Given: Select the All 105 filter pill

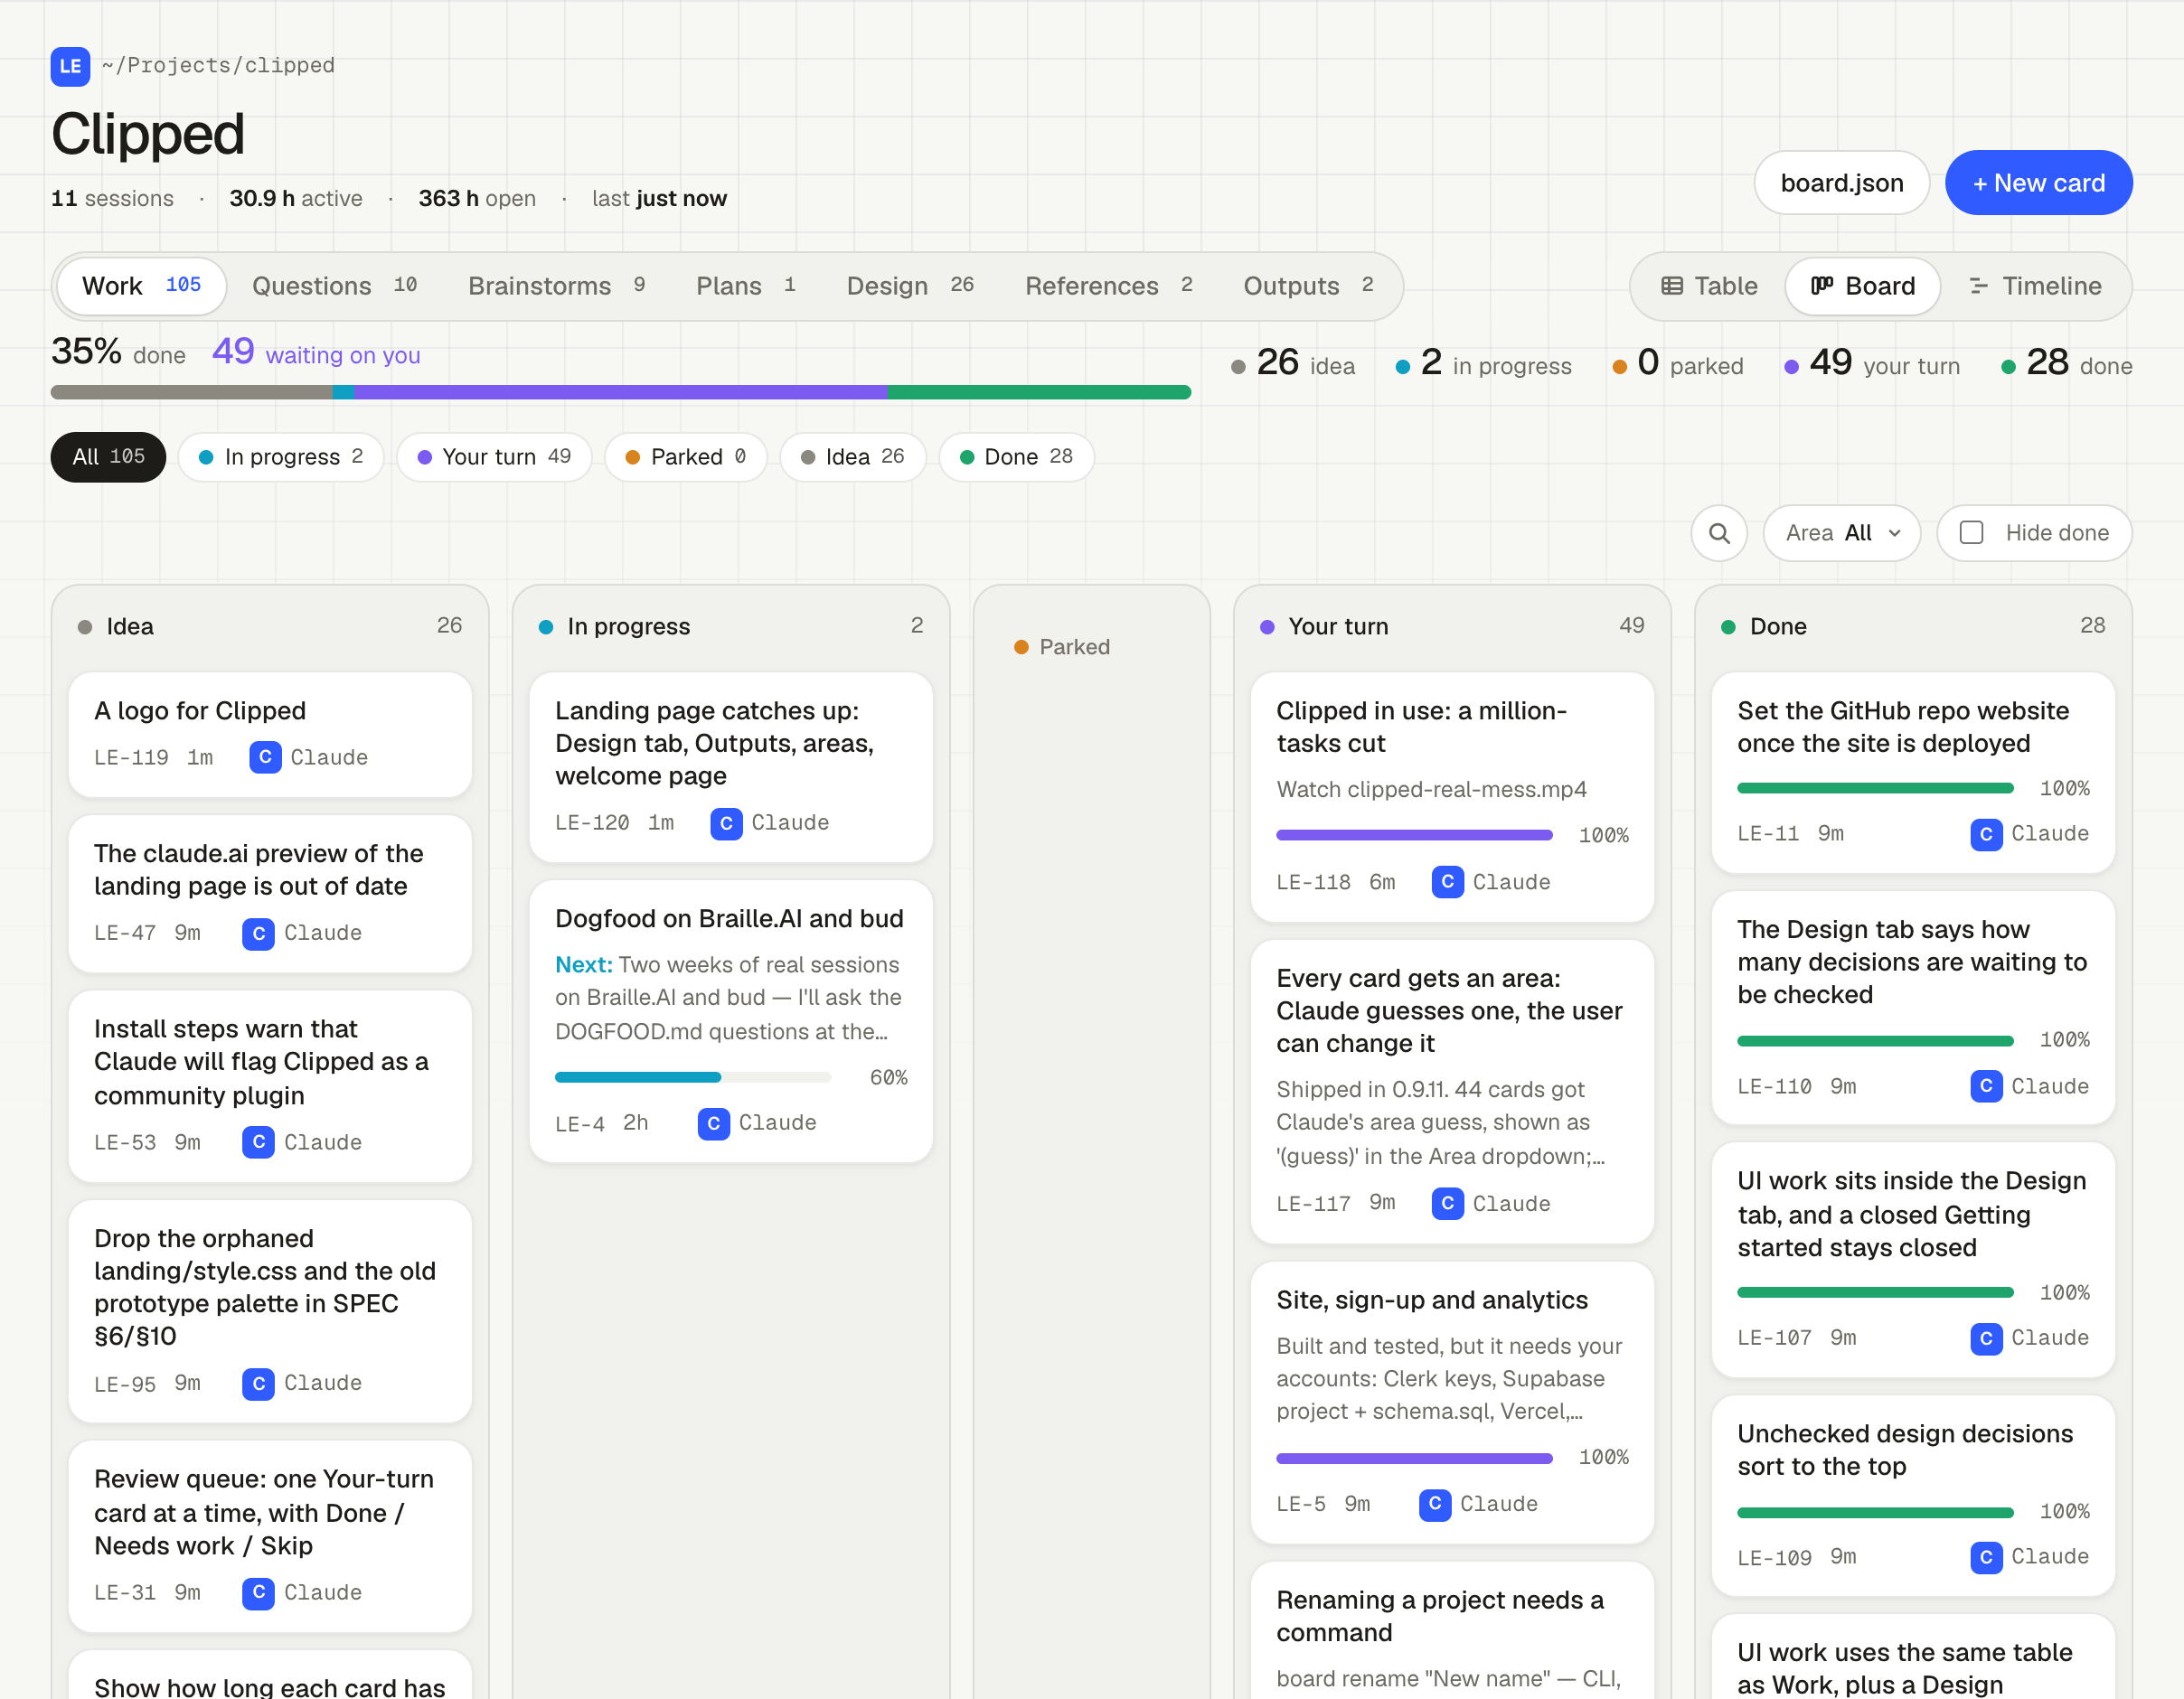Looking at the screenshot, I should coord(108,457).
